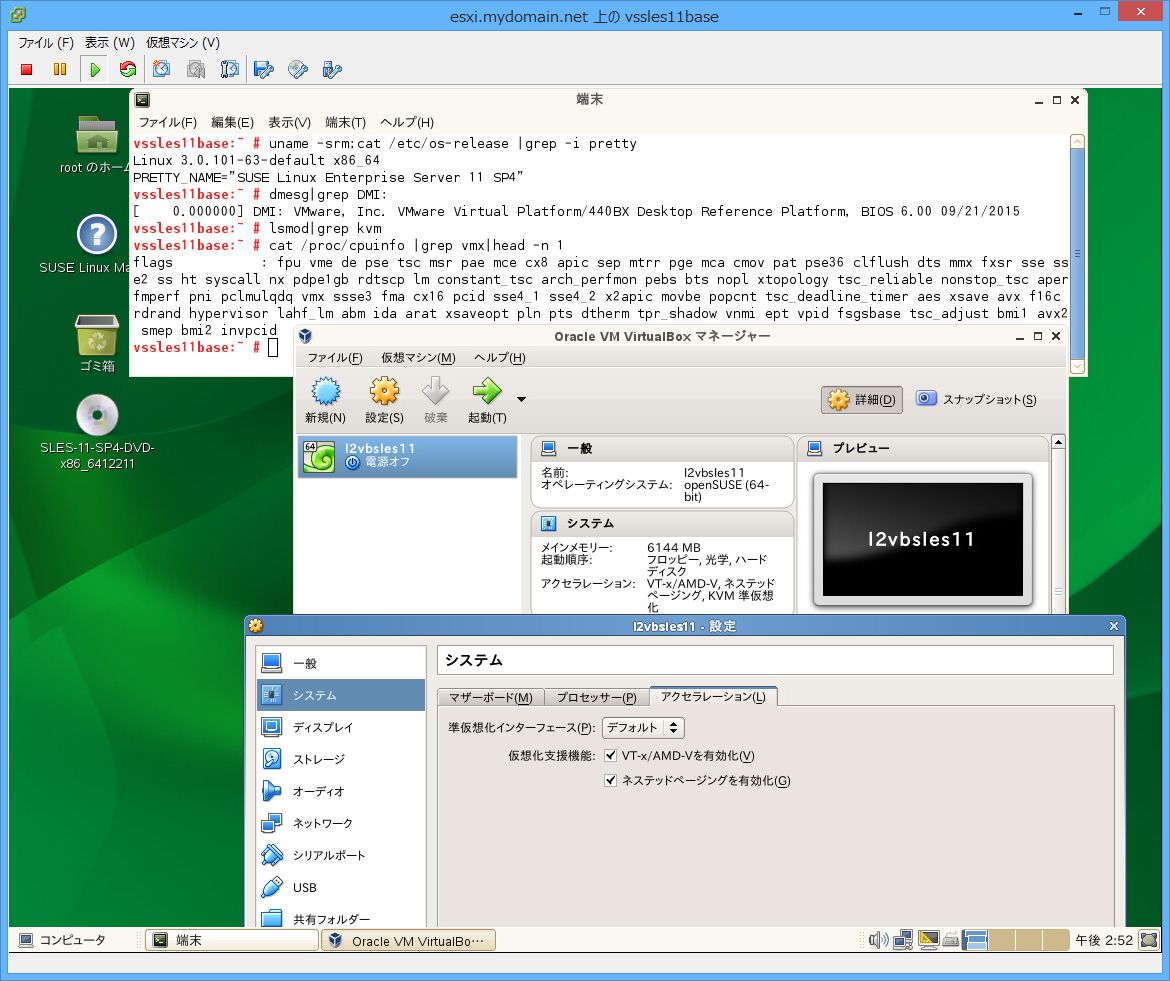
Task: Select the Display (ディスプレイ) settings category
Action: [341, 727]
